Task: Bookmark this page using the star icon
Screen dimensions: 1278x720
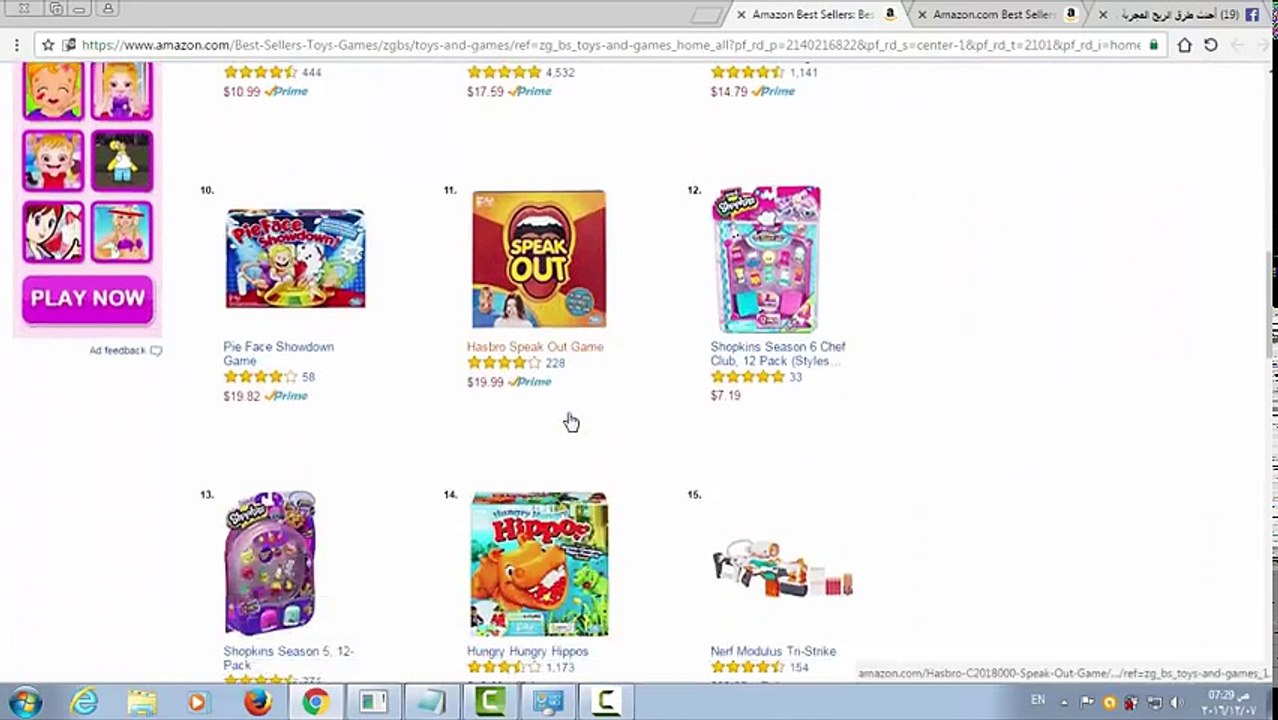Action: tap(48, 45)
